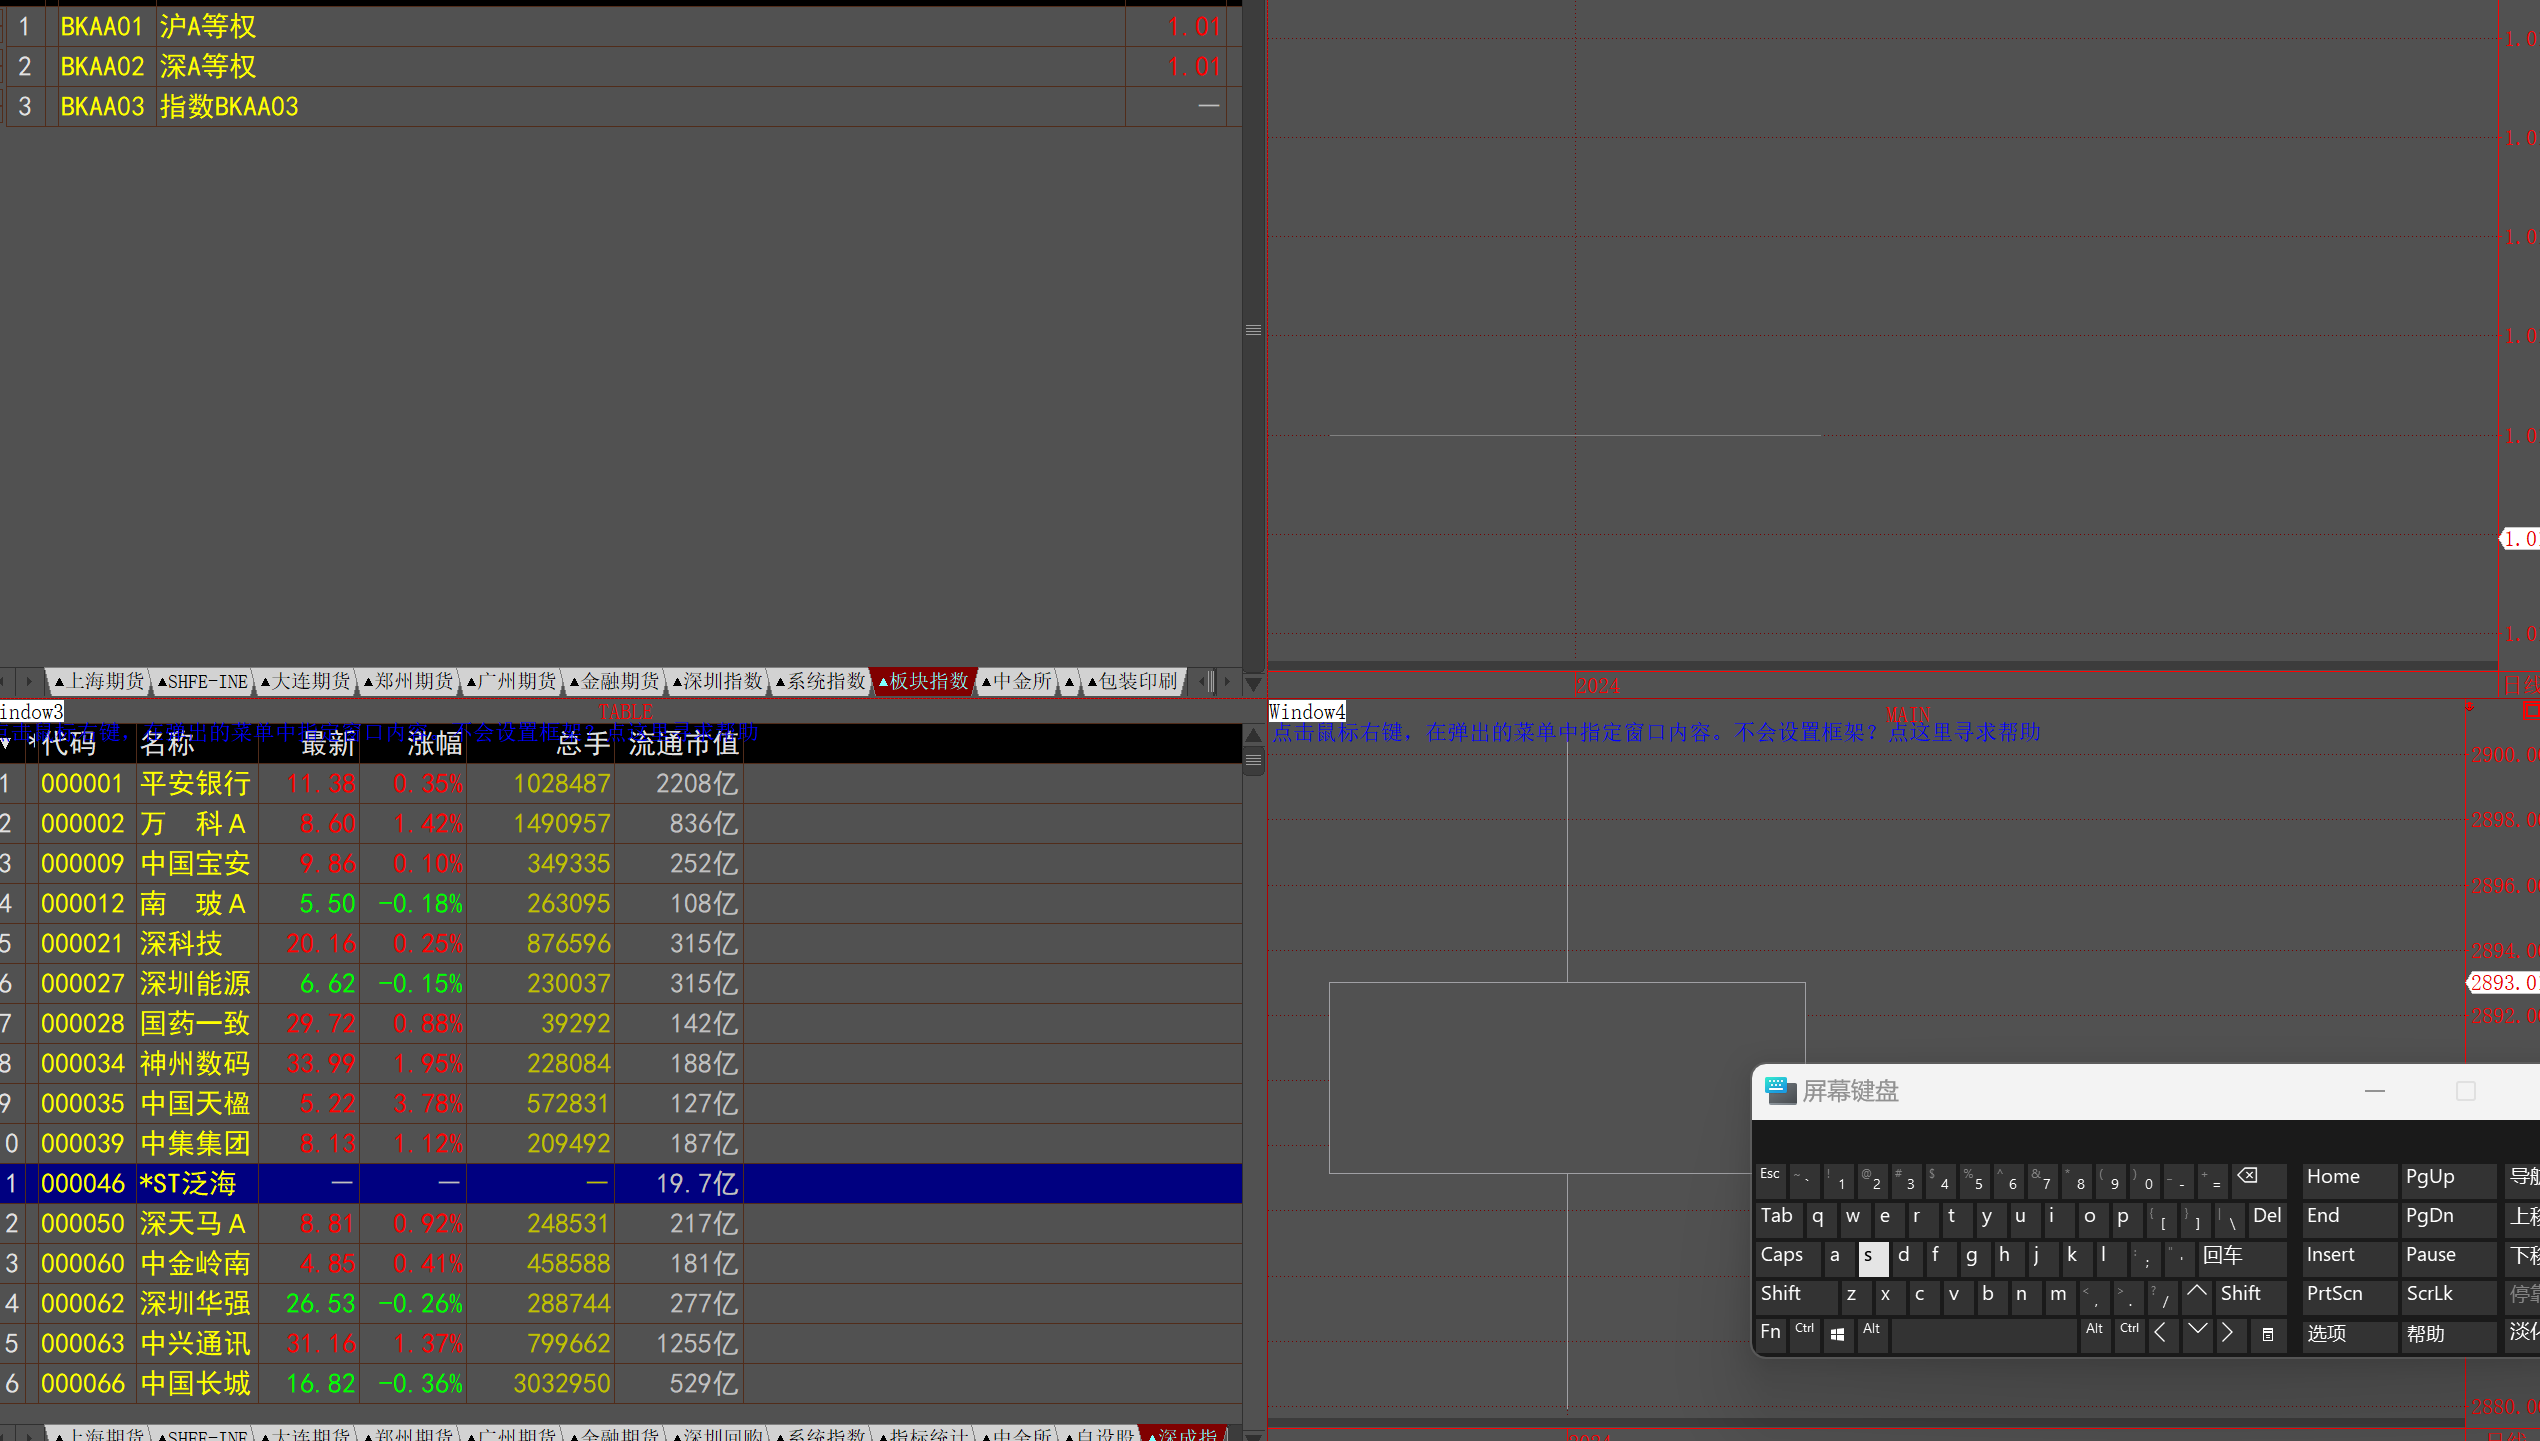Click the upper table vertical scrollbar grip
2540x1441 pixels.
click(1253, 330)
